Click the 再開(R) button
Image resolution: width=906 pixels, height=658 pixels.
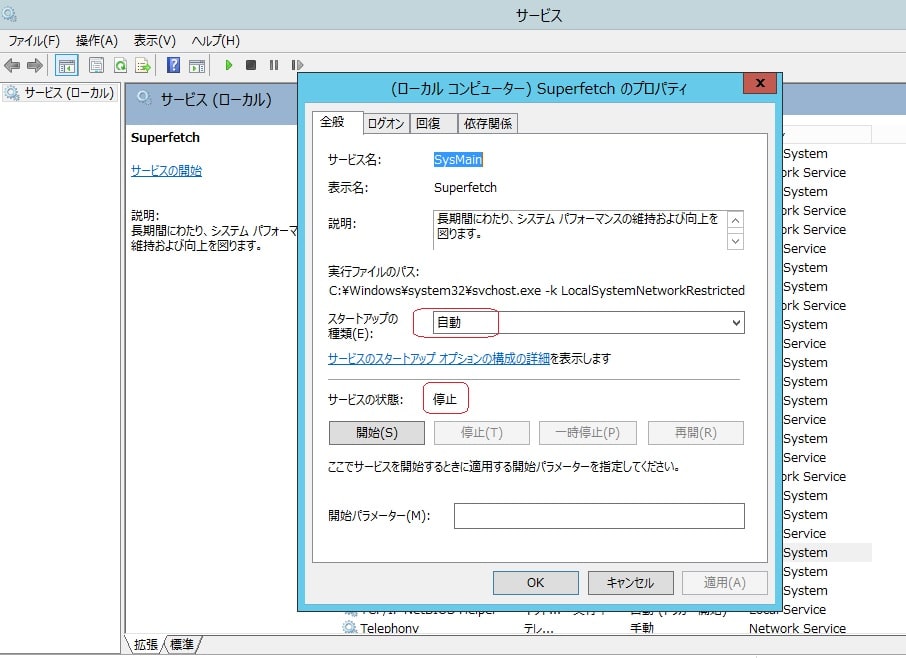point(696,433)
